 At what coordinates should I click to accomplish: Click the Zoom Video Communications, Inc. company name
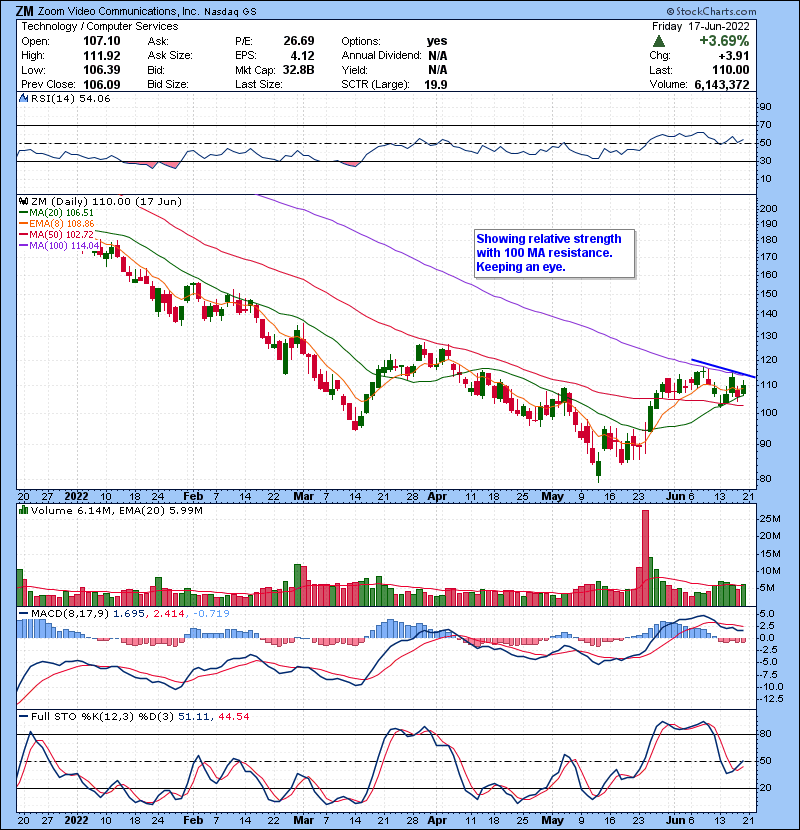tap(117, 11)
